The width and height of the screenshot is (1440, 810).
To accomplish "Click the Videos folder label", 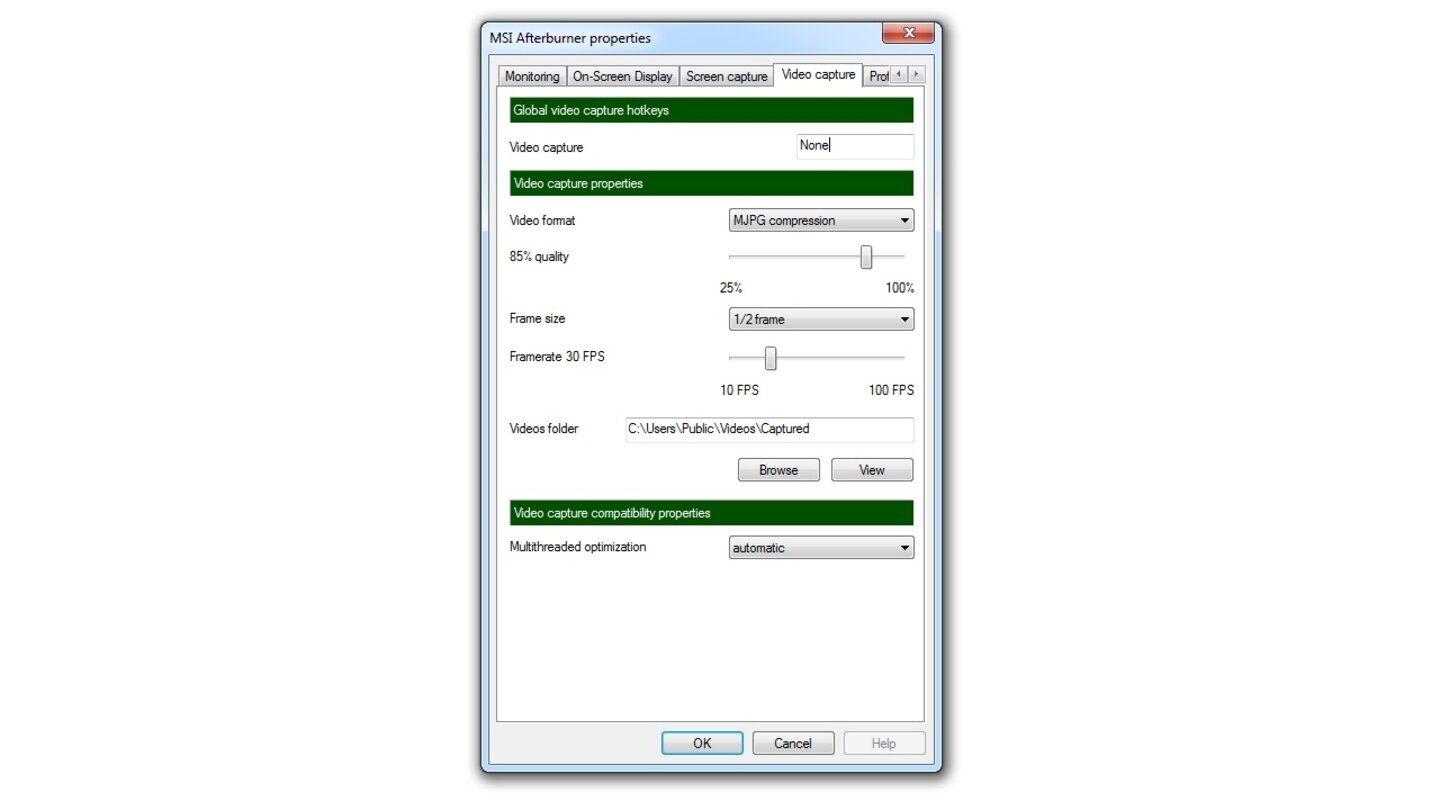I will [544, 429].
